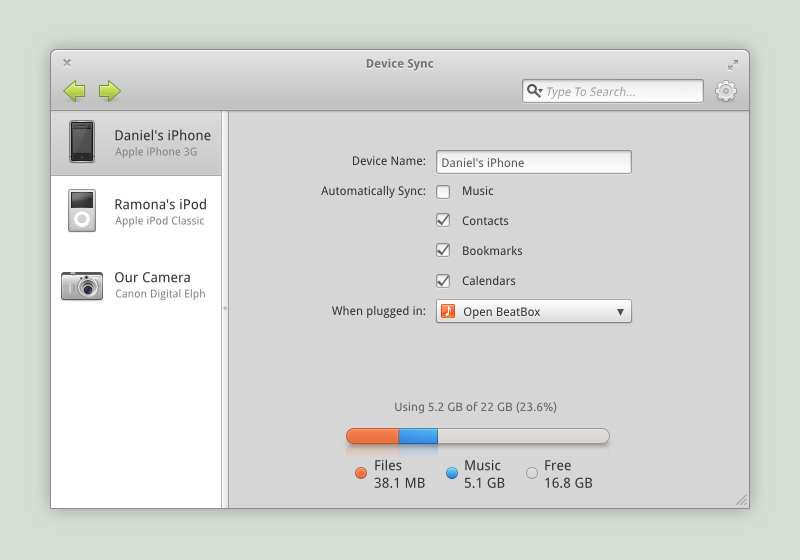Click the iPod Classic device icon
Screen dimensions: 800x560
[x=82, y=211]
